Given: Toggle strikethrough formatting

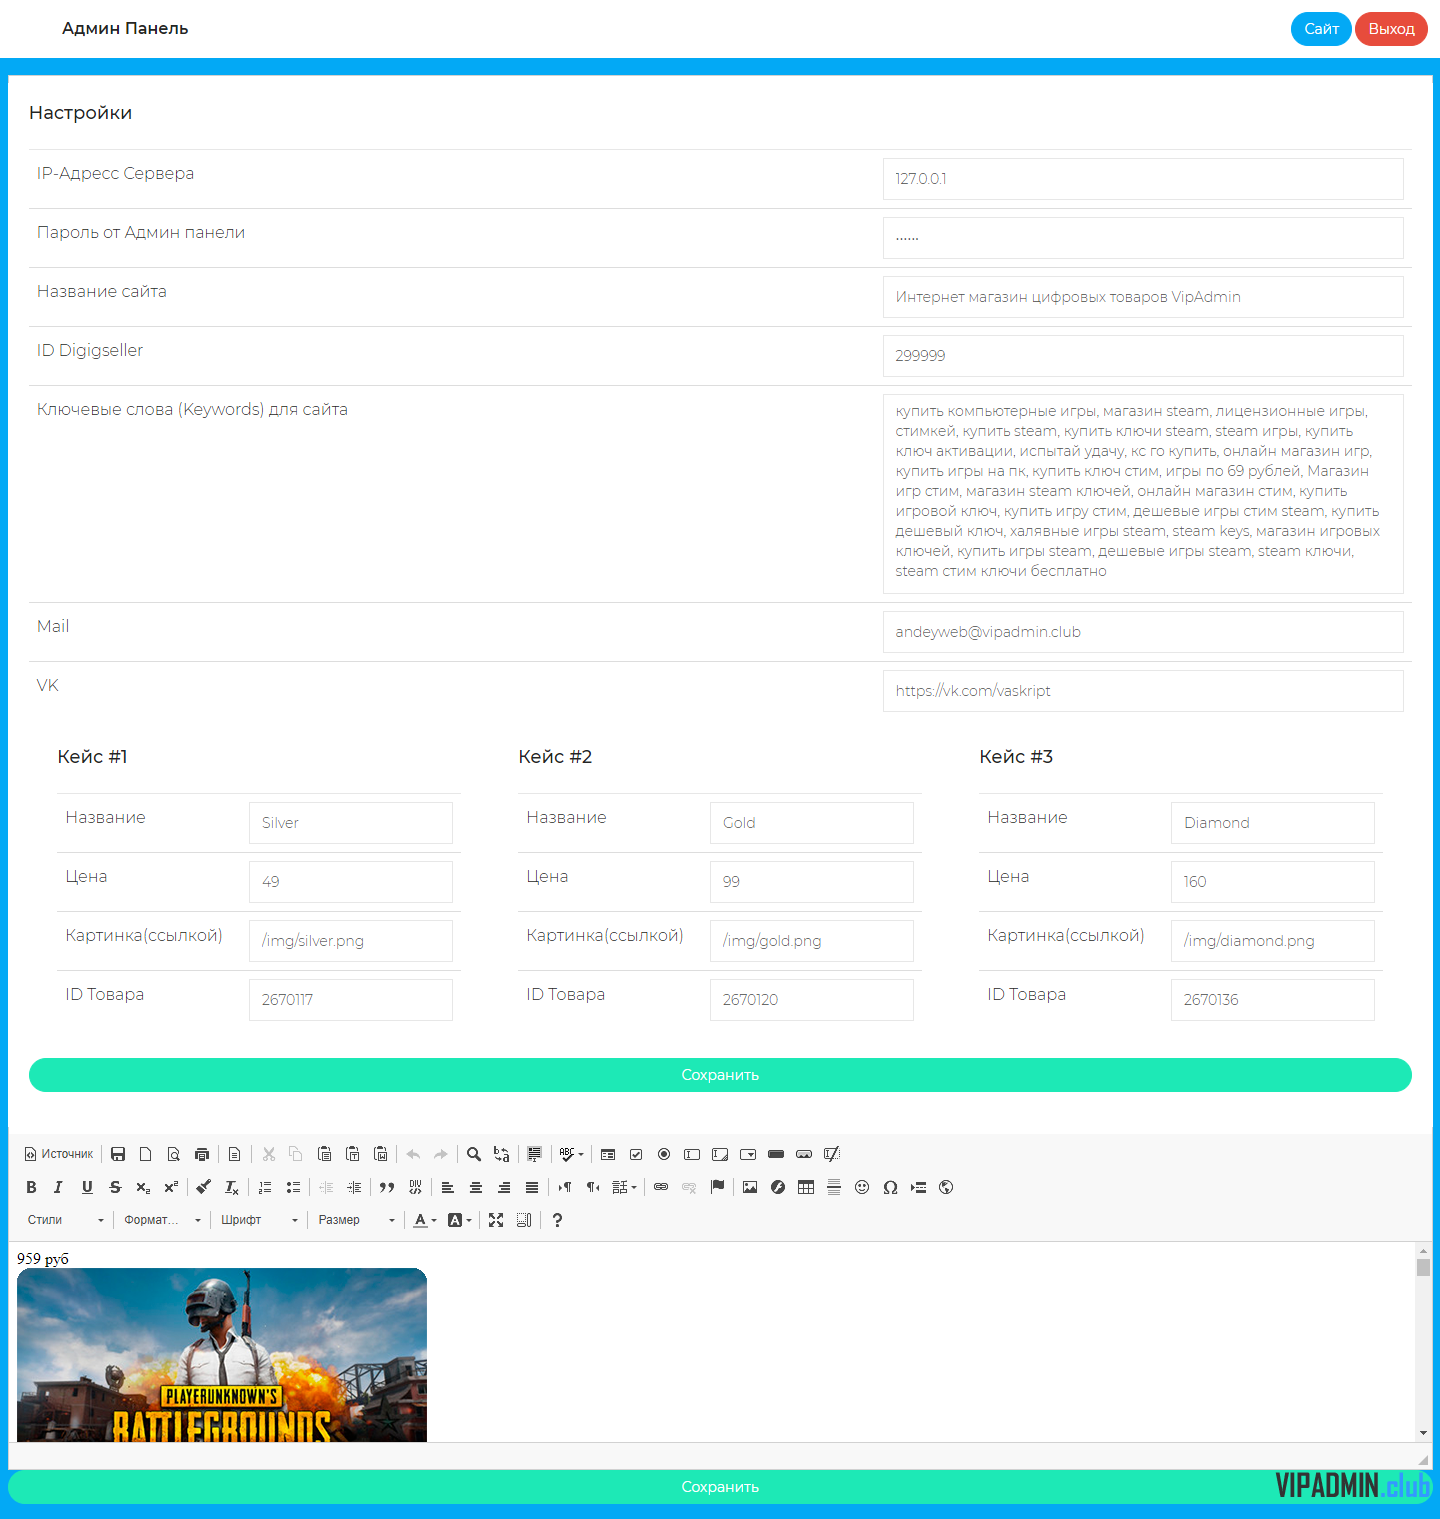Looking at the screenshot, I should pyautogui.click(x=115, y=1187).
